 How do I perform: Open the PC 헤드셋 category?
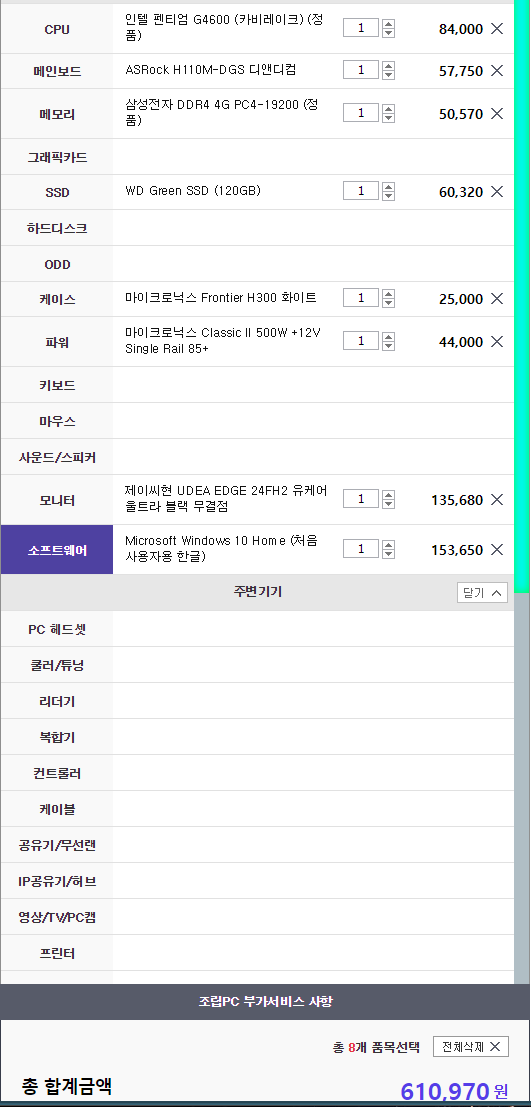[x=57, y=629]
